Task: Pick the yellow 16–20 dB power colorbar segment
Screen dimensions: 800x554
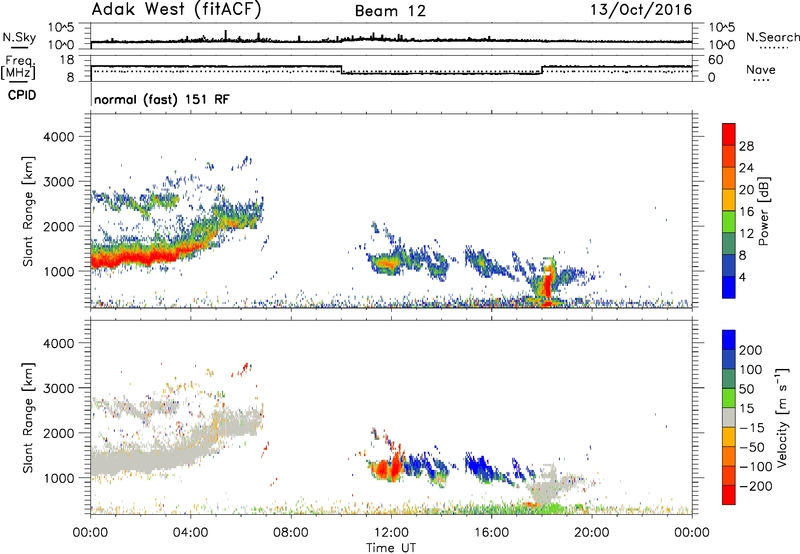Action: [x=729, y=199]
